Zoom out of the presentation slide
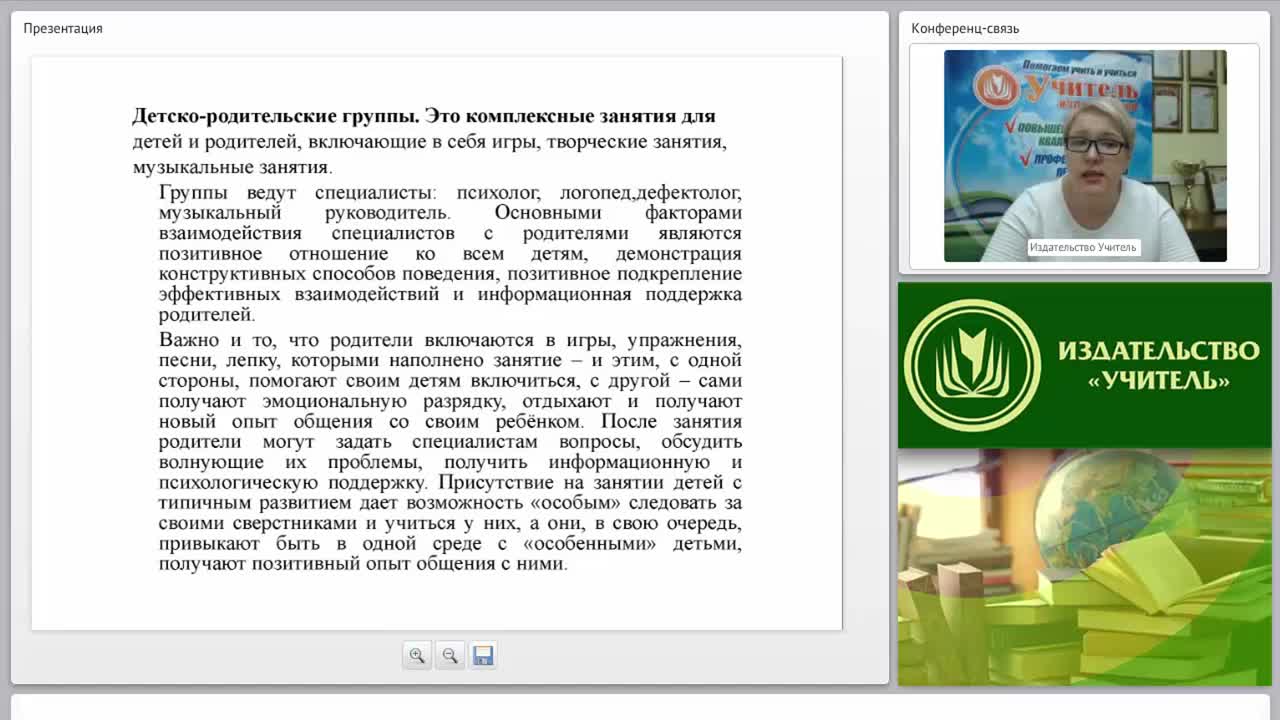The height and width of the screenshot is (720, 1280). [x=450, y=655]
